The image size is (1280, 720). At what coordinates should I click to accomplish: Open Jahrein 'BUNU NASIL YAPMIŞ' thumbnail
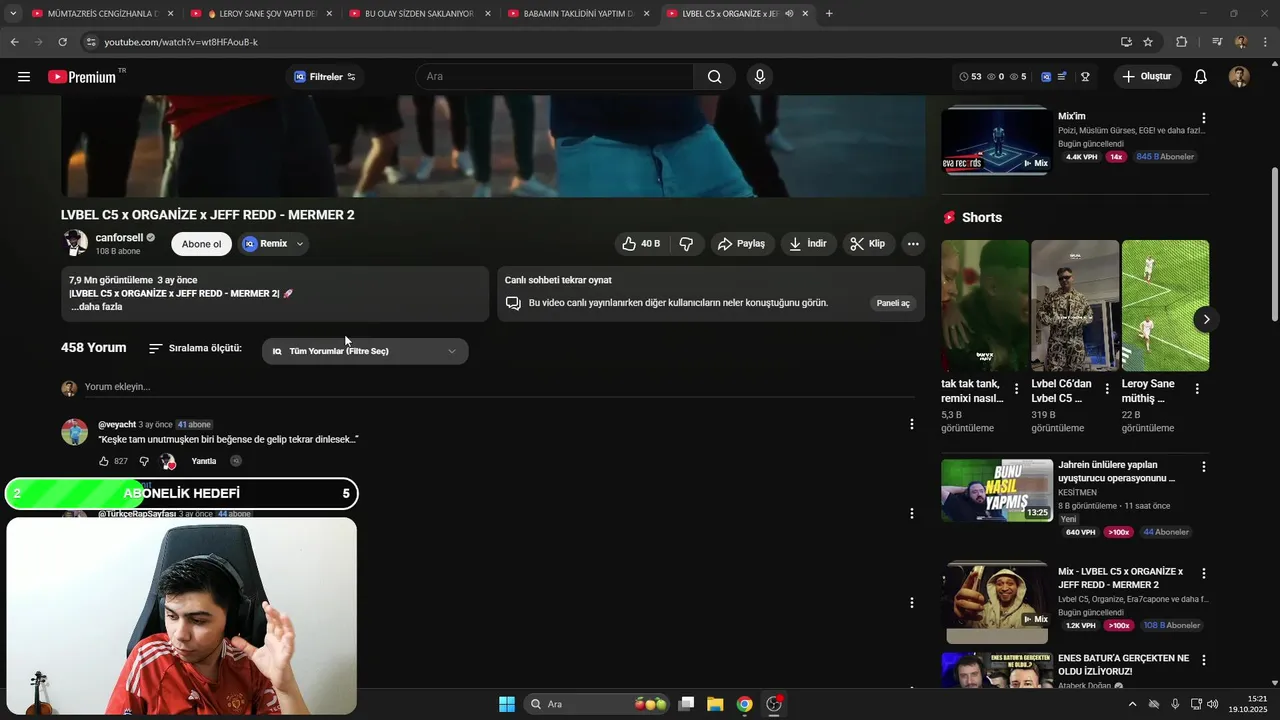tap(997, 490)
